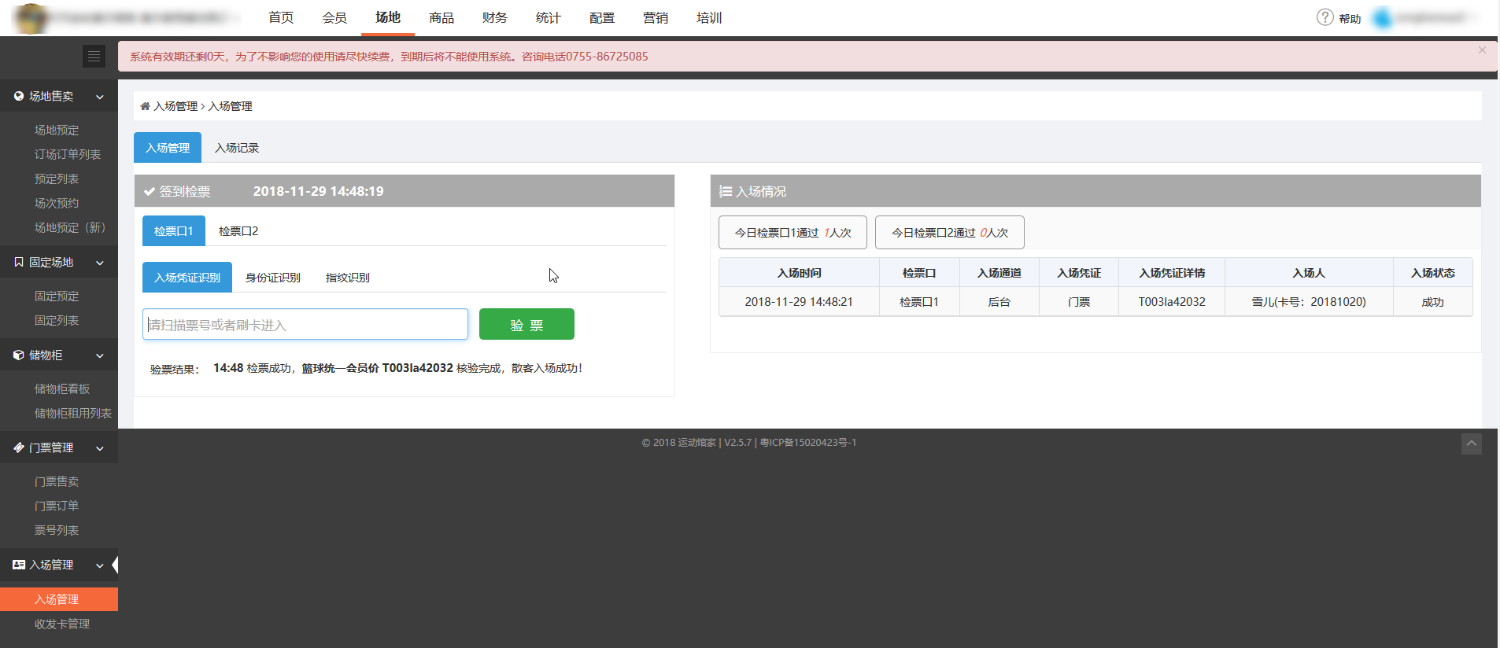Image resolution: width=1500 pixels, height=648 pixels.
Task: Switch to the 入场记录 tab
Action: point(237,148)
